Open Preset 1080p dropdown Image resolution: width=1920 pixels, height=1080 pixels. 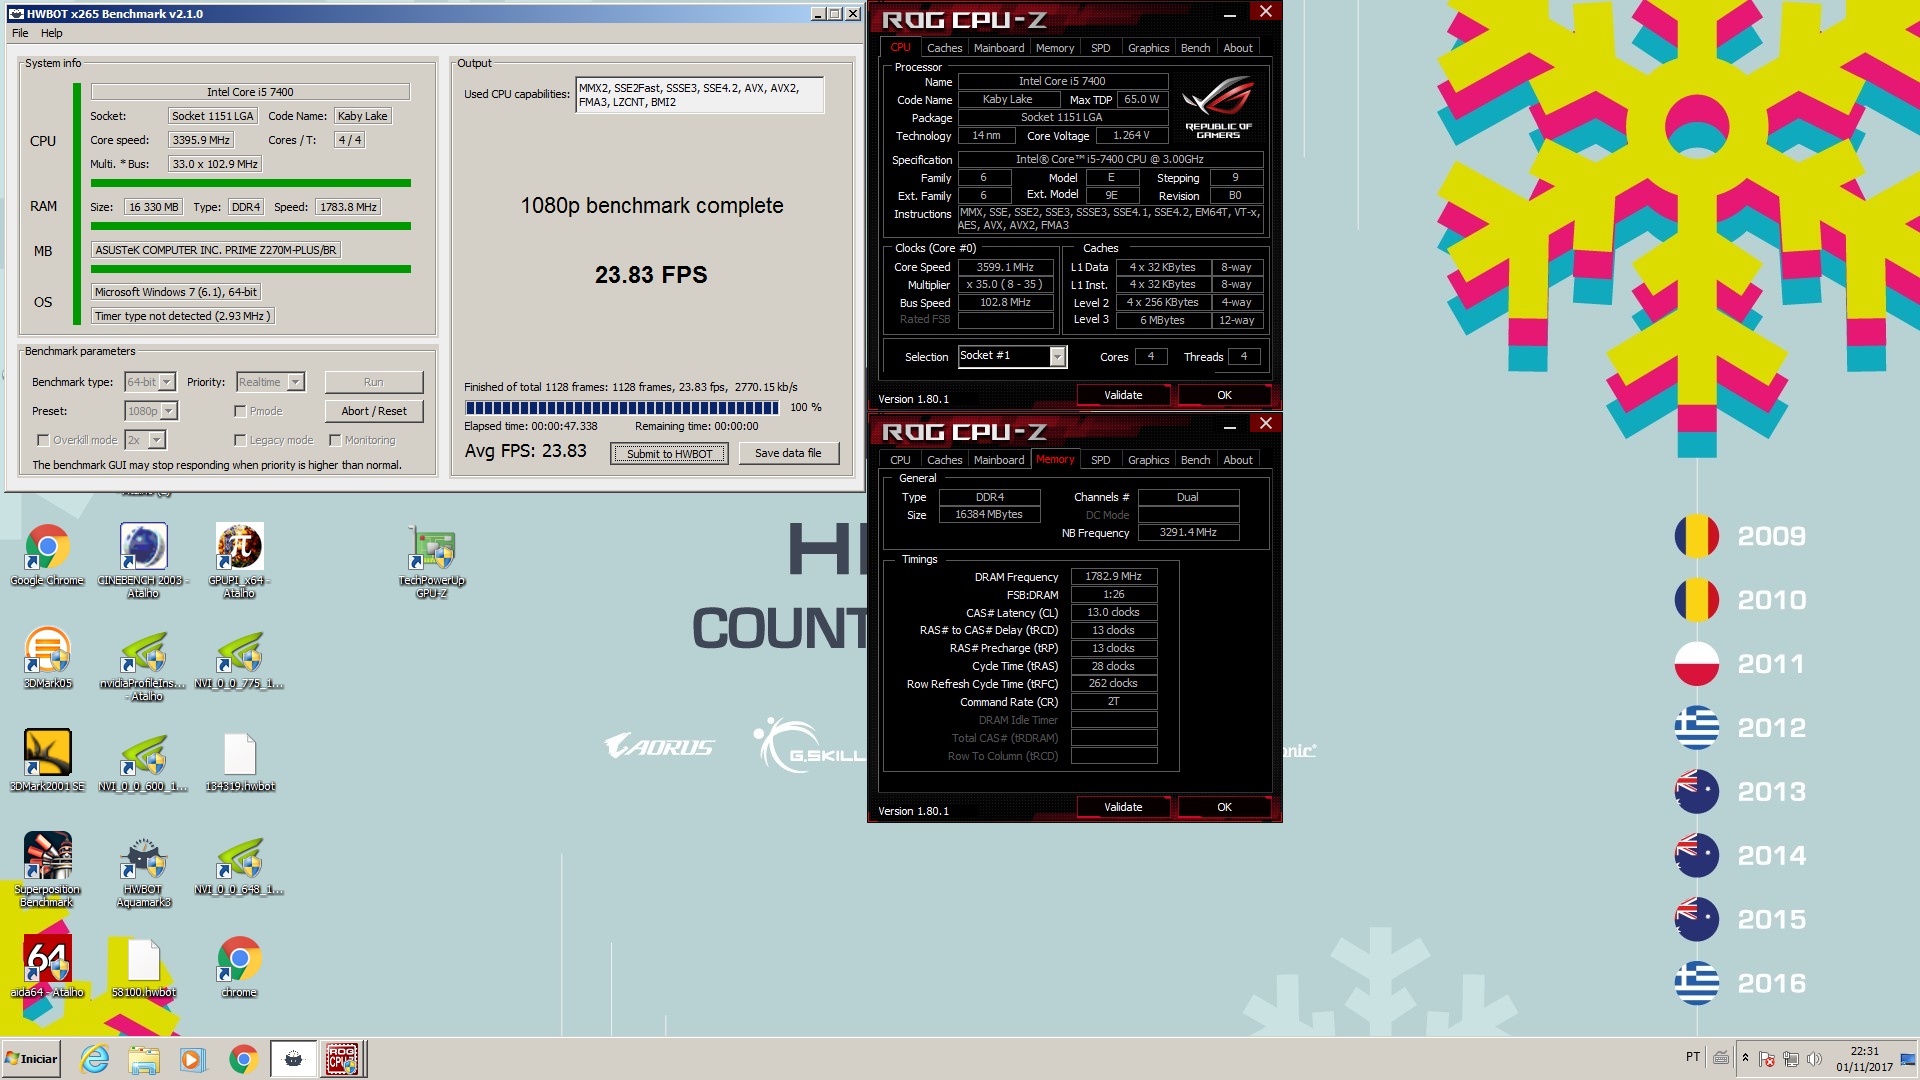pyautogui.click(x=151, y=411)
